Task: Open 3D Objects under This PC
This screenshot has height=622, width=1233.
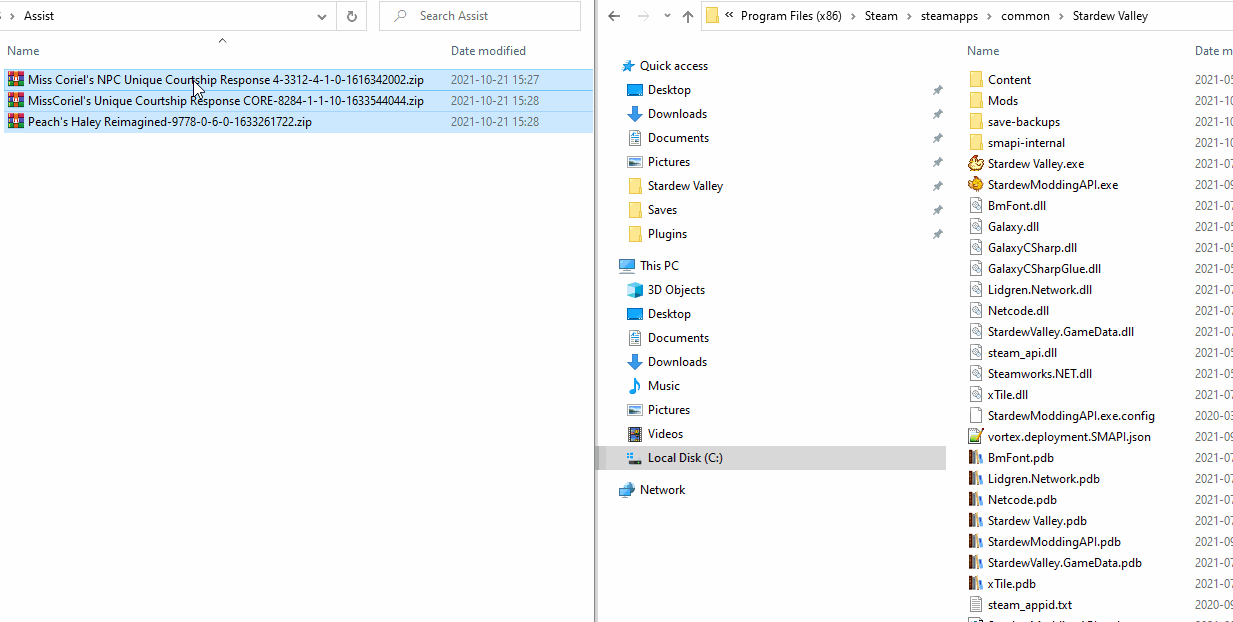Action: [x=676, y=290]
